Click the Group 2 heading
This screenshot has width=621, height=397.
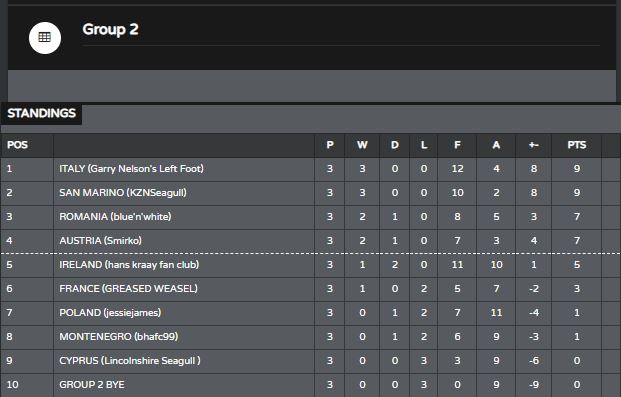point(110,29)
